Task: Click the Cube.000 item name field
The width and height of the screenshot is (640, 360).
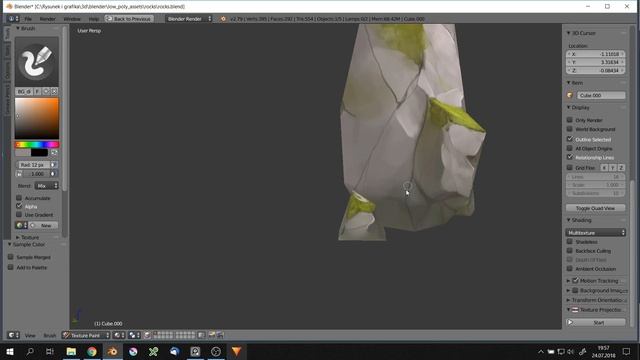Action: (x=601, y=95)
